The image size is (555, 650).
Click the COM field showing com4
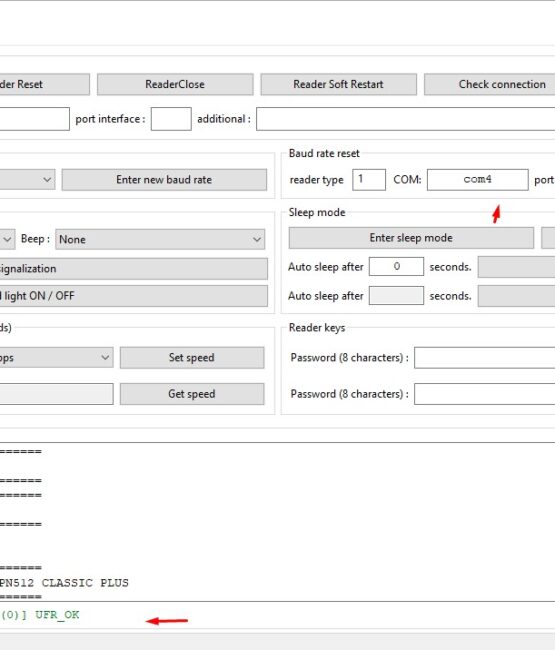click(477, 179)
